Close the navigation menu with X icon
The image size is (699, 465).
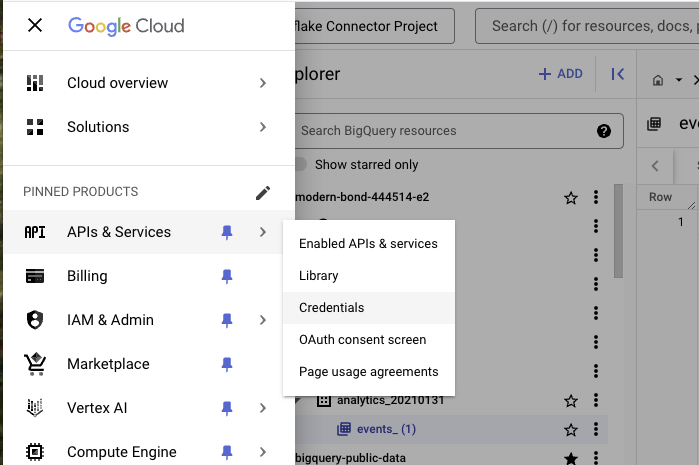(x=35, y=26)
